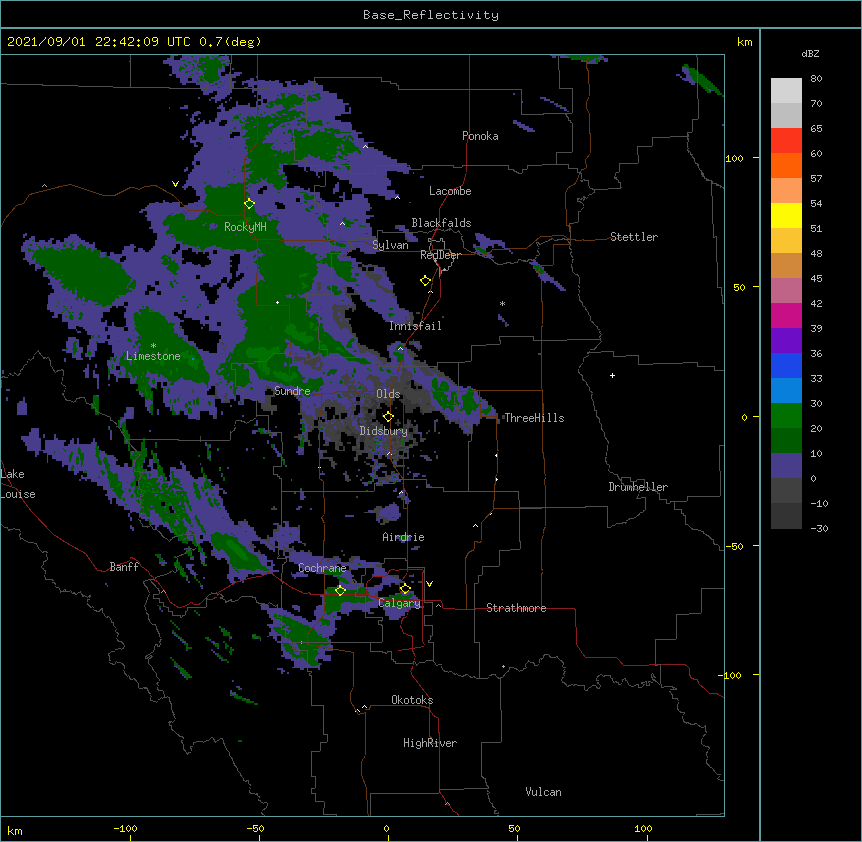862x842 pixels.
Task: Click the white asterisk above the Limestone label
Action: 153,346
